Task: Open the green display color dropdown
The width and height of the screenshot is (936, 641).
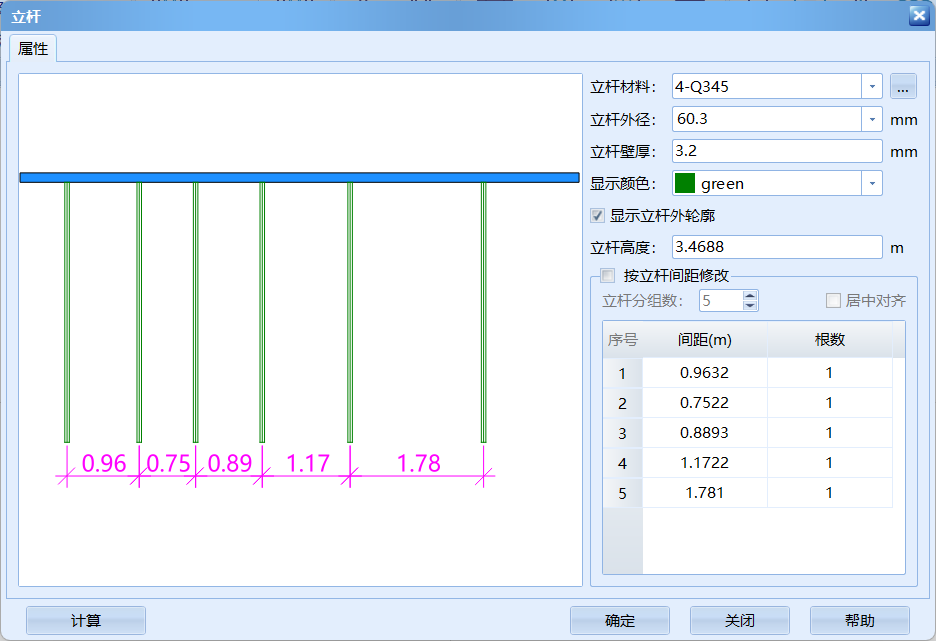Action: click(871, 183)
